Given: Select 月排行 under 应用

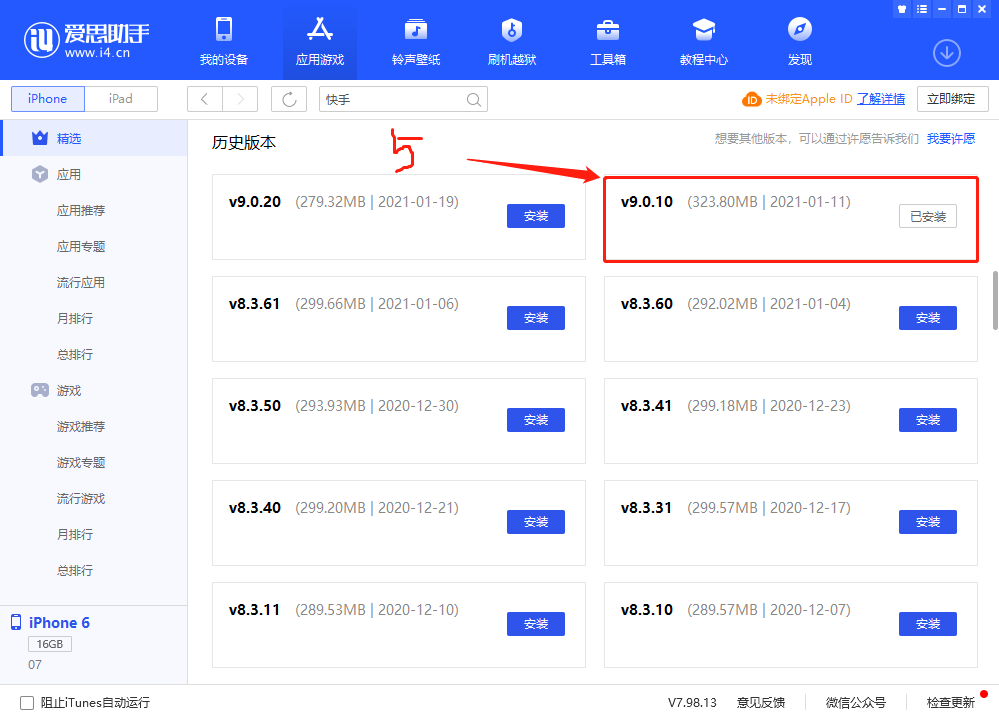Looking at the screenshot, I should [x=75, y=318].
